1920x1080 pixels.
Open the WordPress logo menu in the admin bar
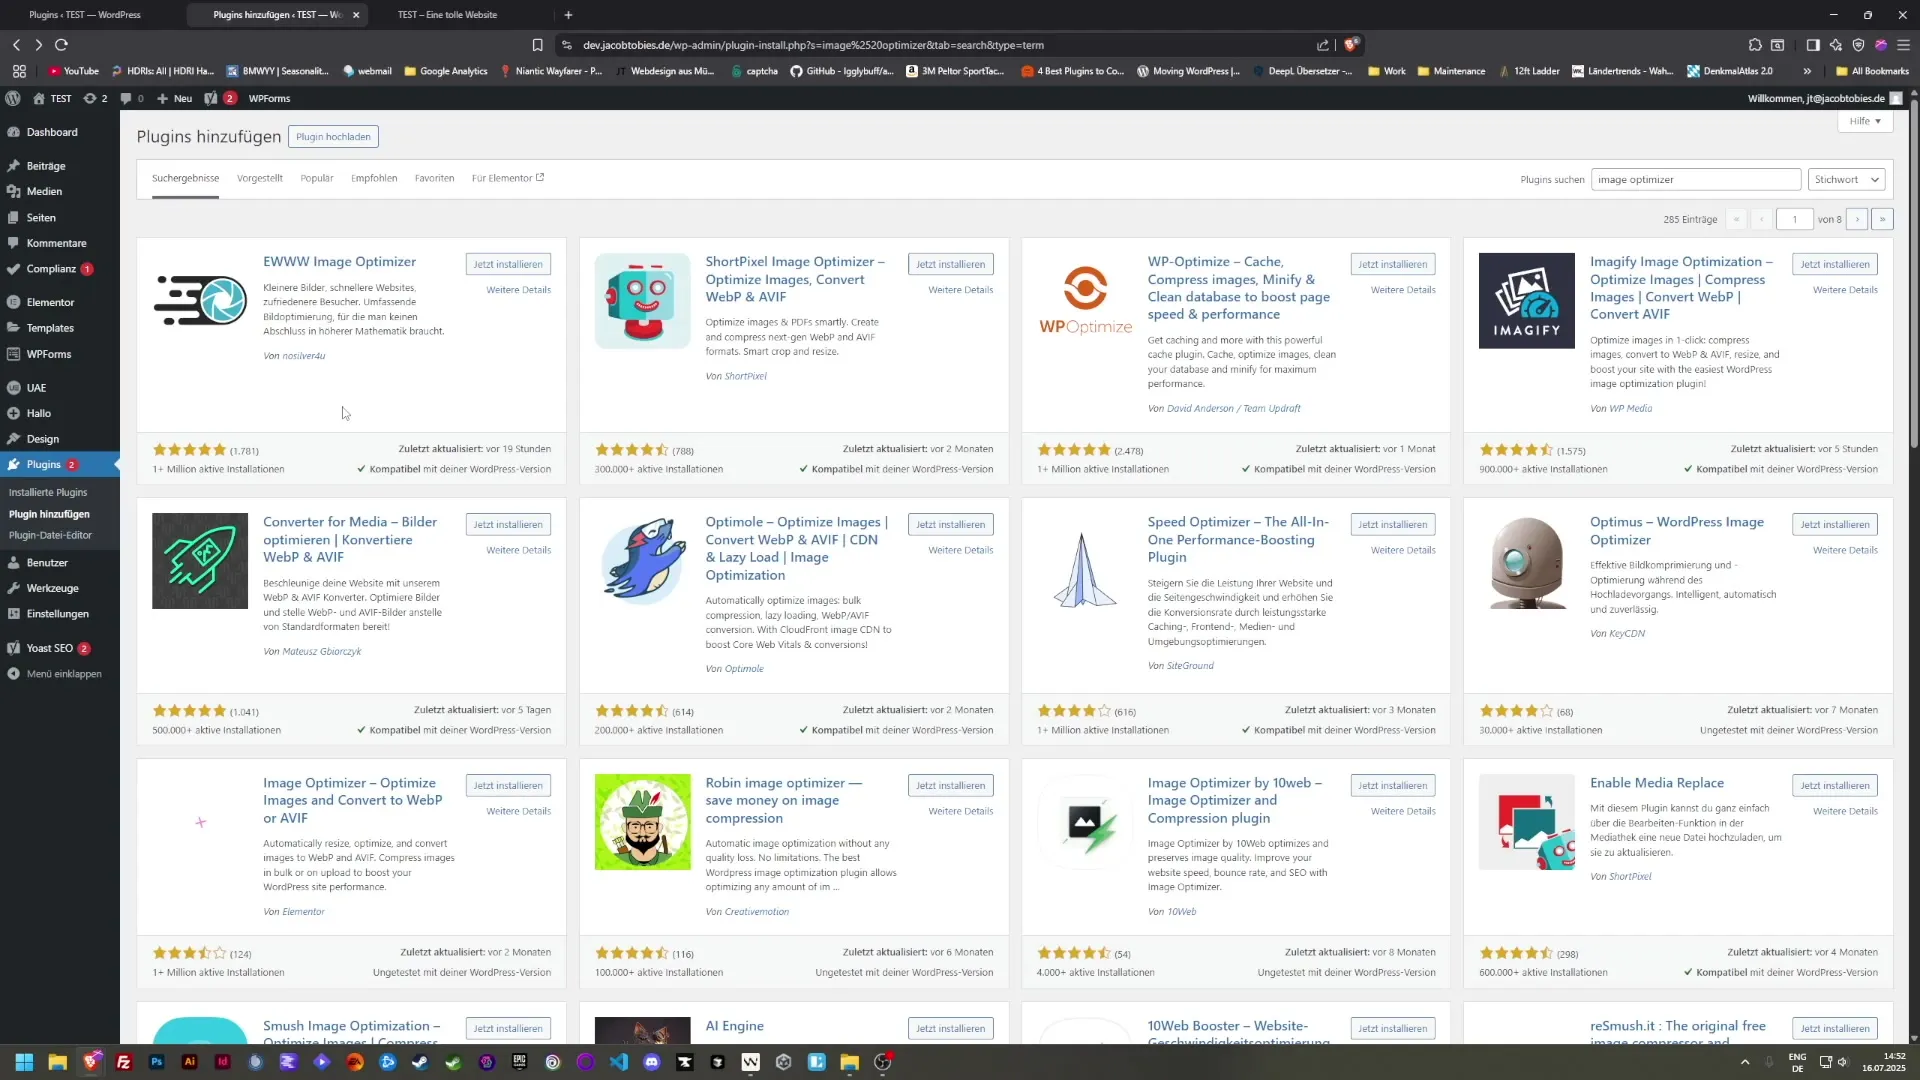(x=13, y=98)
